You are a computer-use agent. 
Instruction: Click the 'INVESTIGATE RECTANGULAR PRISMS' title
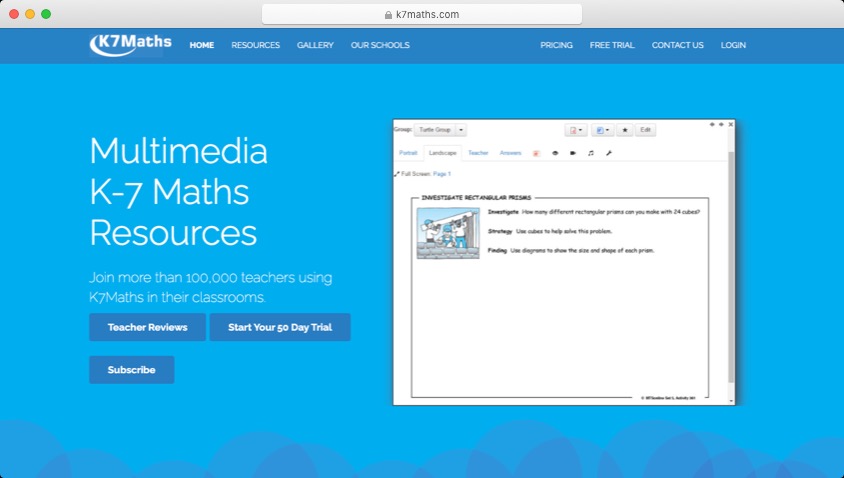(476, 198)
